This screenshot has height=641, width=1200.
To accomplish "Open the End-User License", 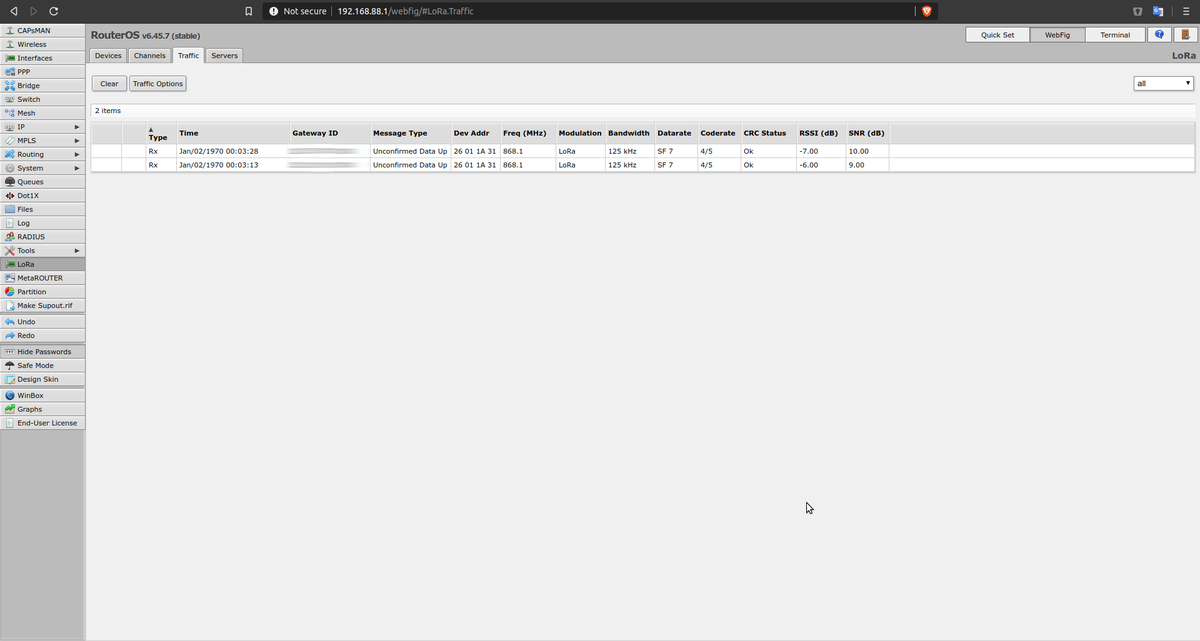I will [x=43, y=423].
